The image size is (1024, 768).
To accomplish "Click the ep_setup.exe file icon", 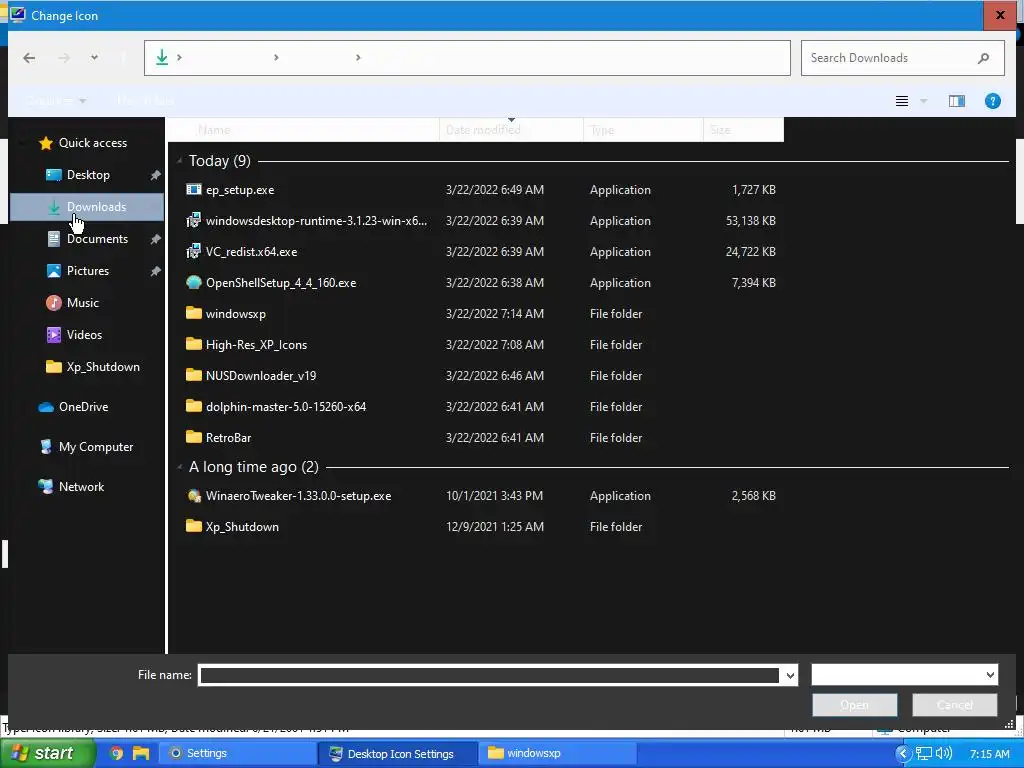I will tap(193, 189).
